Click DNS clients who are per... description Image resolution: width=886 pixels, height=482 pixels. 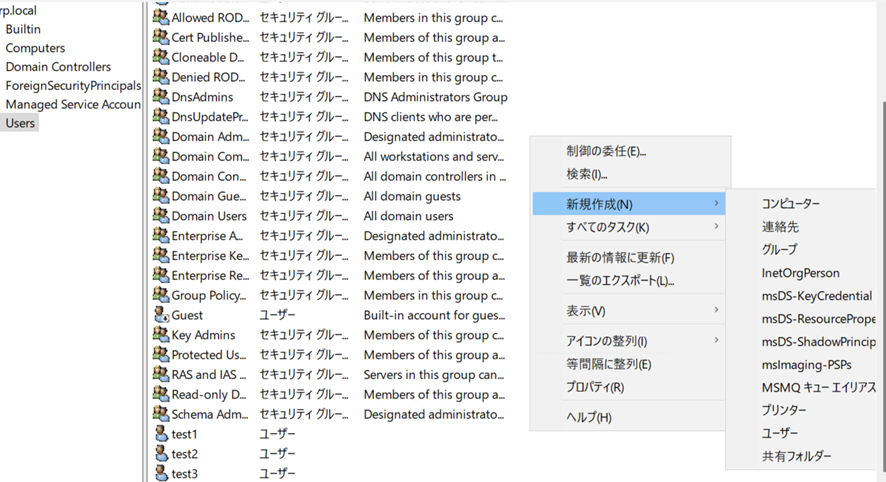click(x=431, y=117)
